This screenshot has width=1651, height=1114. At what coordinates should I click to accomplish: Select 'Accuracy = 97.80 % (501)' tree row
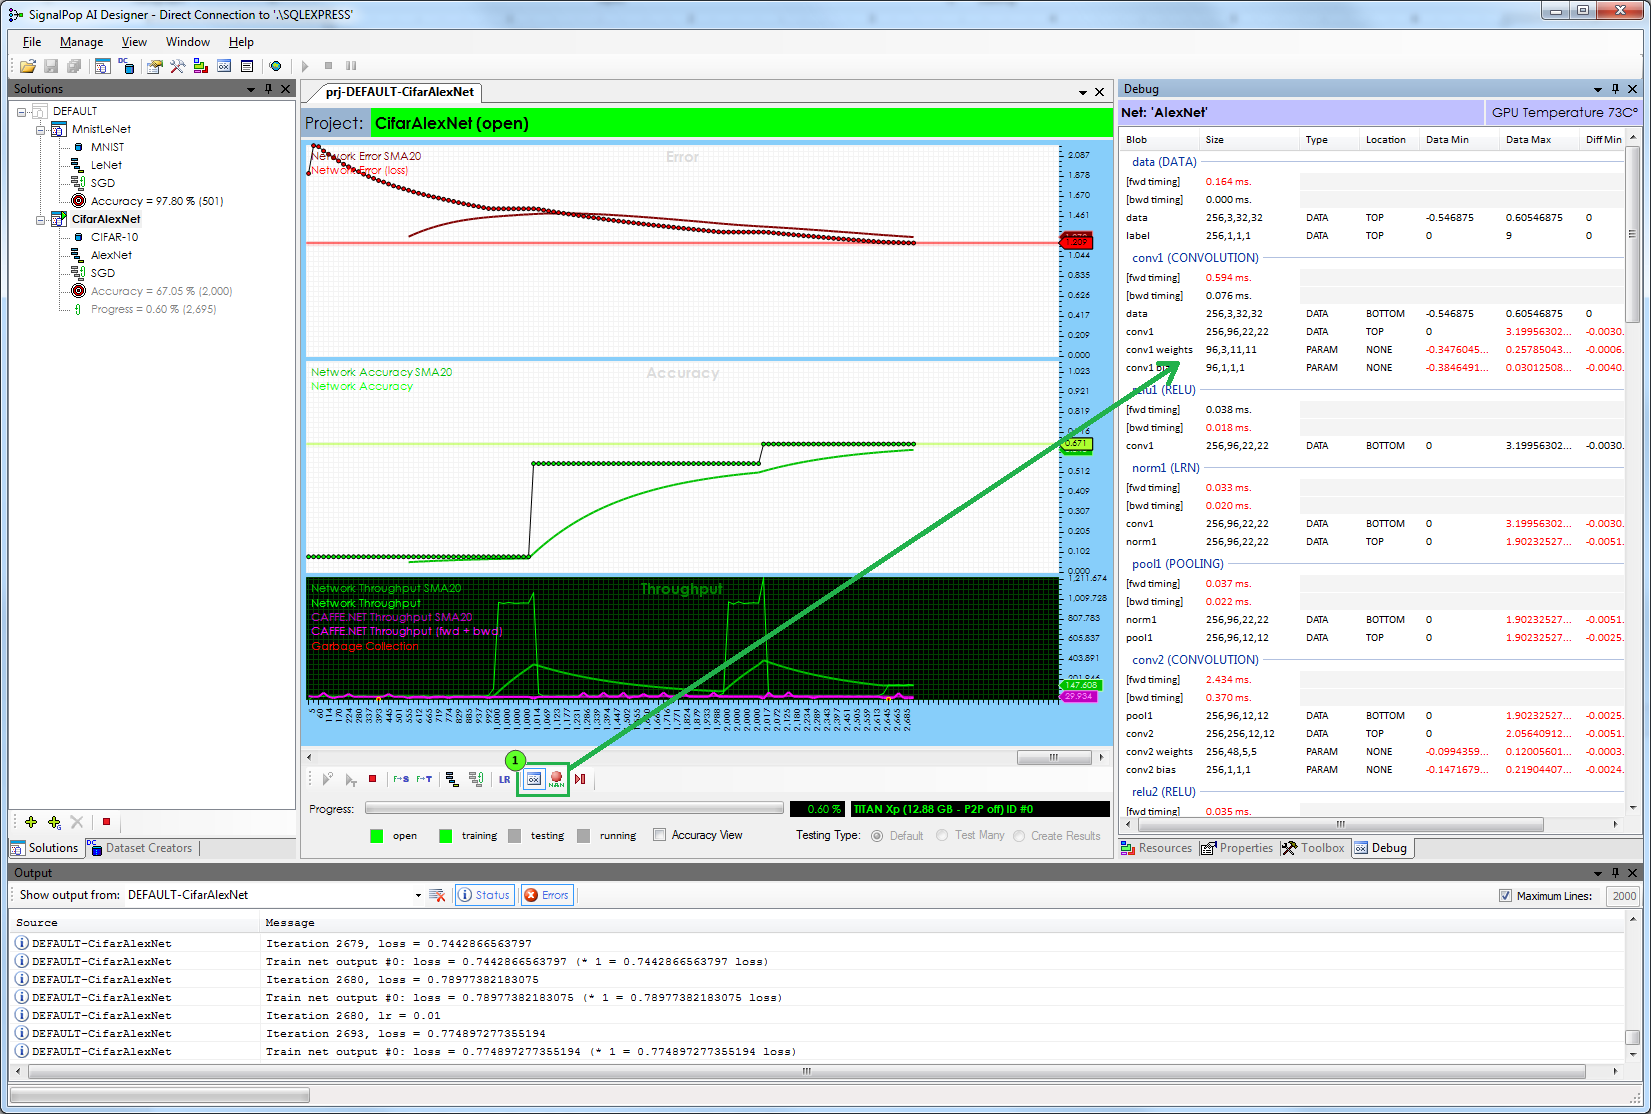click(x=157, y=201)
